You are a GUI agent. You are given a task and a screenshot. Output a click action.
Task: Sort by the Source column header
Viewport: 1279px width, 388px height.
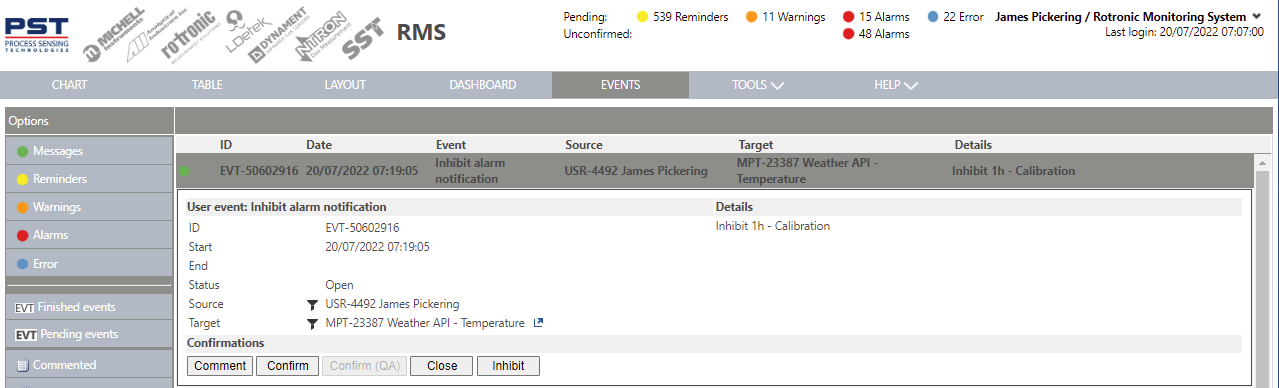tap(584, 145)
